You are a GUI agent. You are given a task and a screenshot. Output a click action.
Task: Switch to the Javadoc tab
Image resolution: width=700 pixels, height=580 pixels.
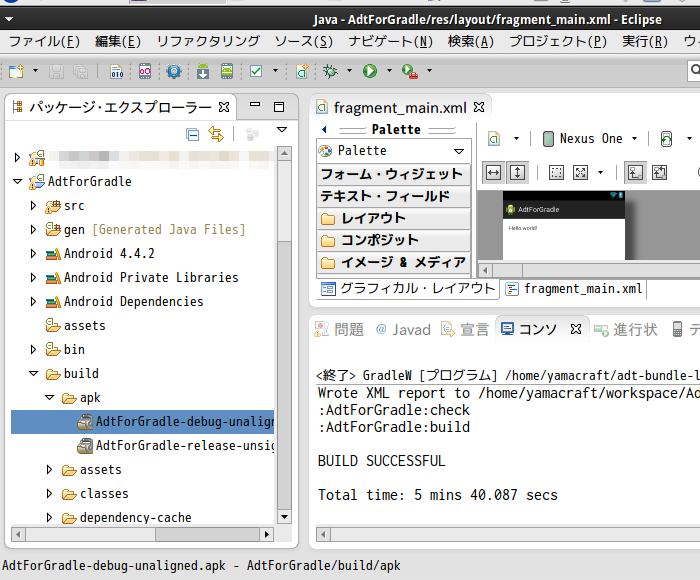click(403, 330)
